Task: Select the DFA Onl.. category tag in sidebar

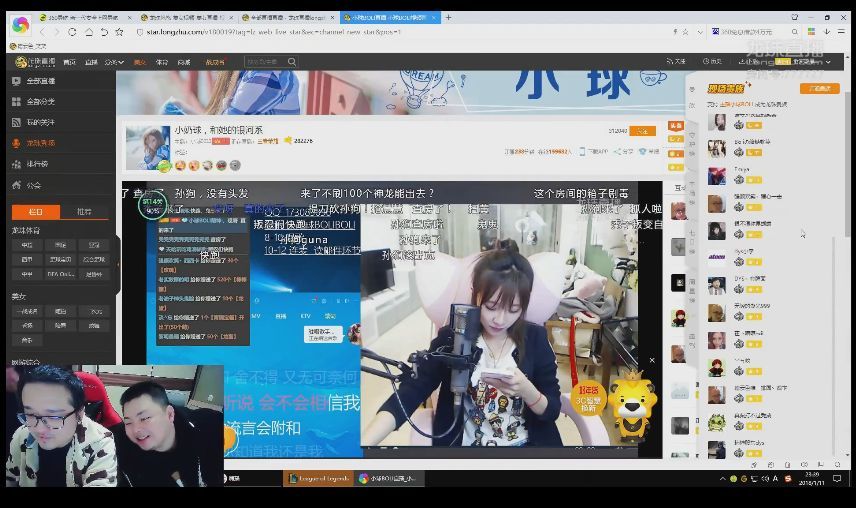Action: 60,274
